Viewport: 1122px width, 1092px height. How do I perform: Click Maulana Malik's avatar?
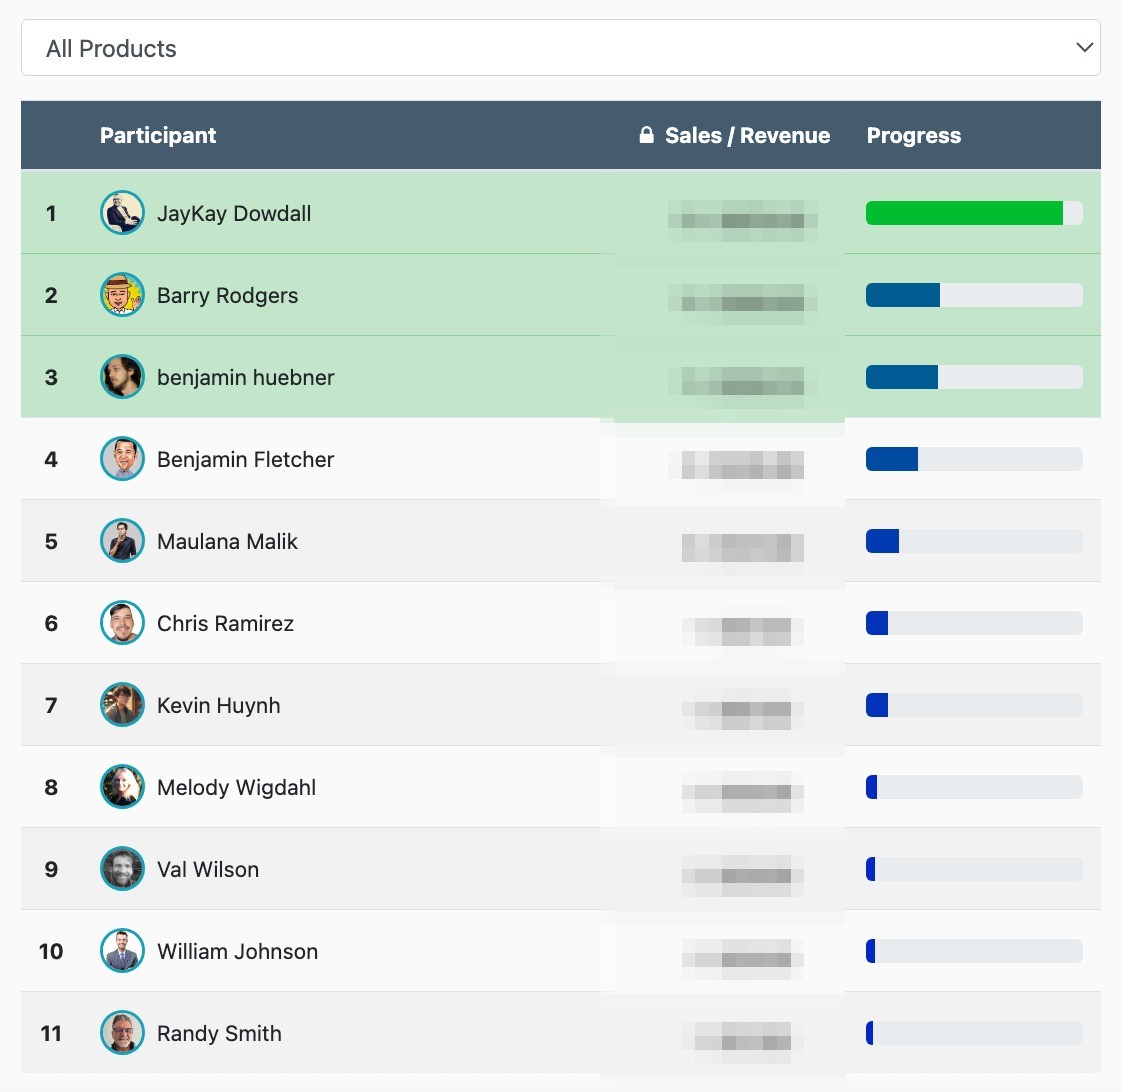122,540
